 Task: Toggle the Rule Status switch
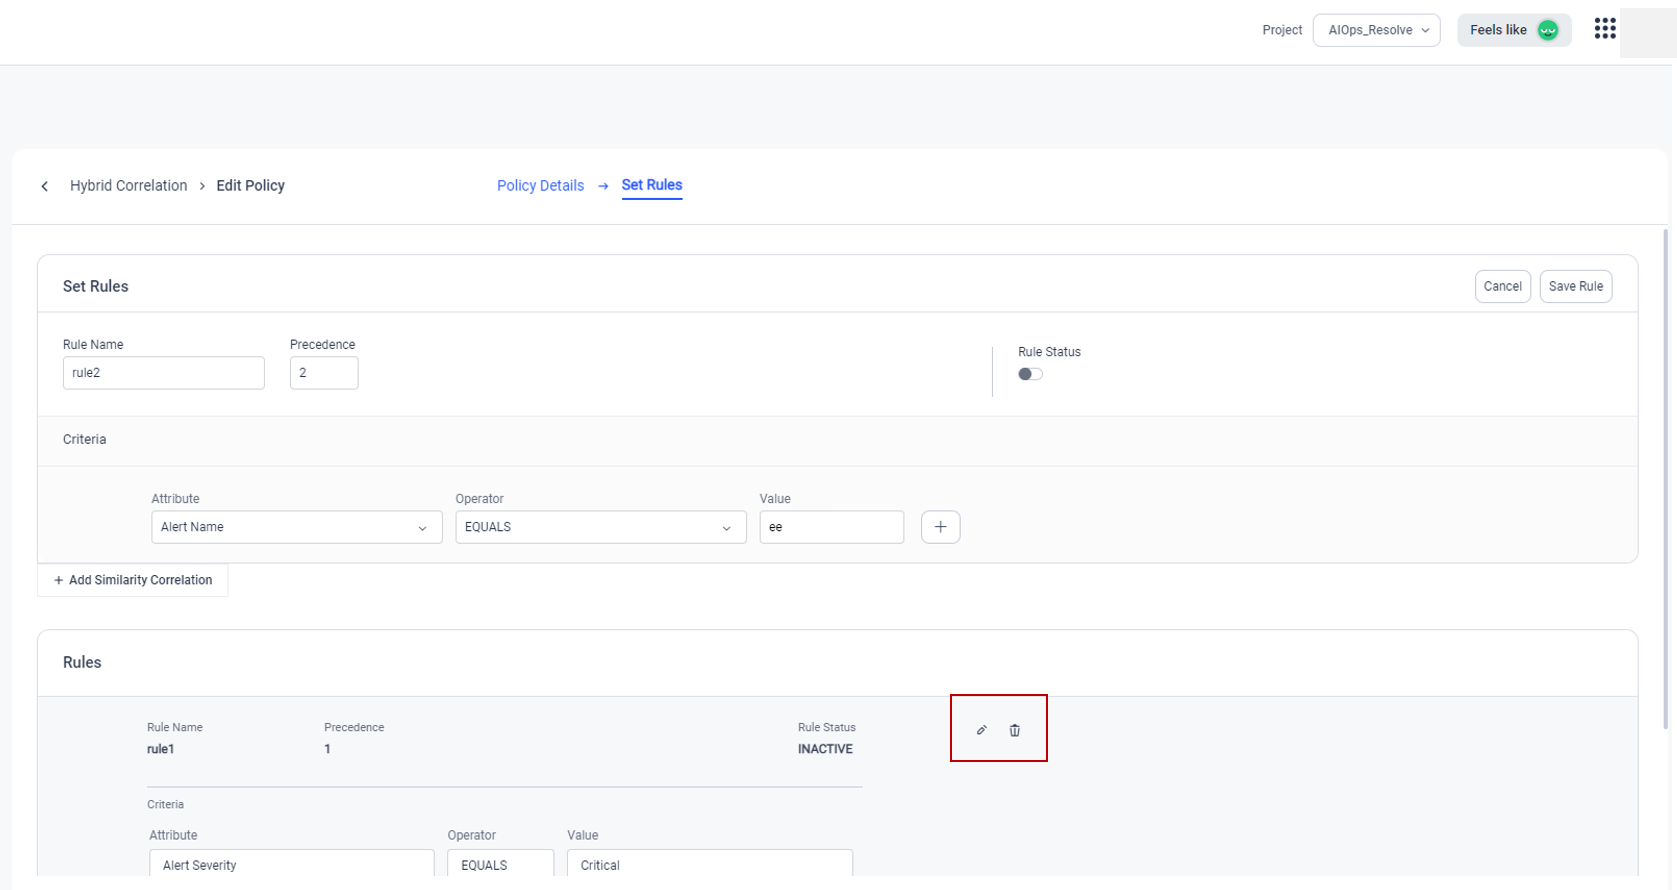[x=1030, y=374]
